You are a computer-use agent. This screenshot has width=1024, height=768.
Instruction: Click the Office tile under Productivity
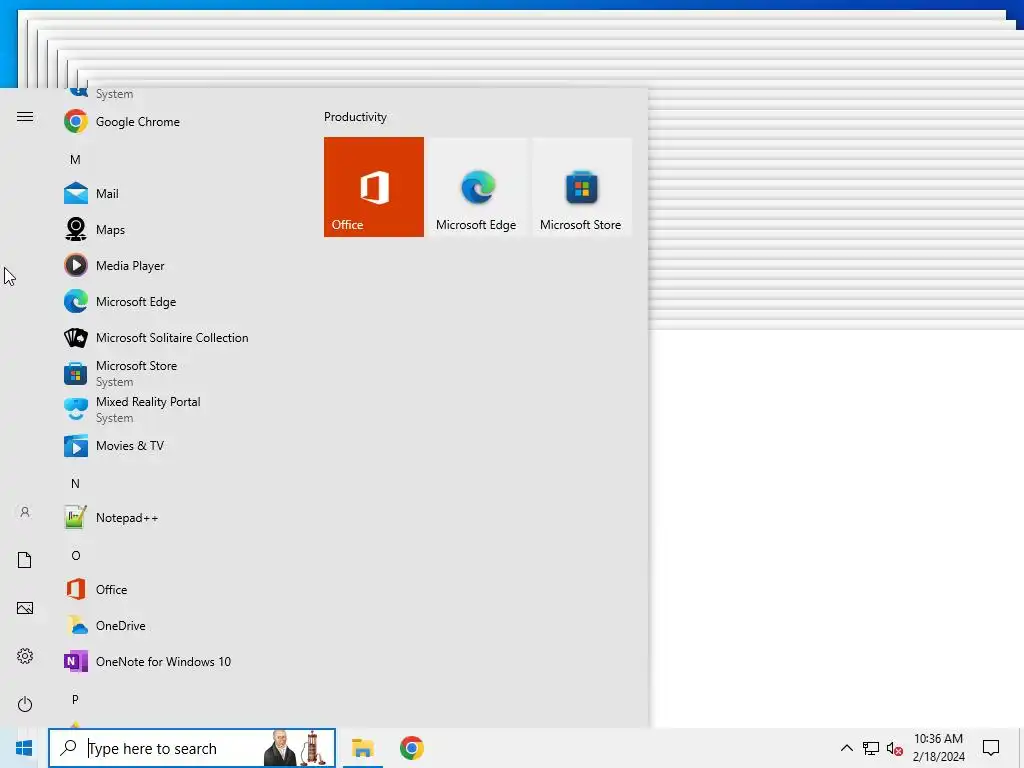374,187
